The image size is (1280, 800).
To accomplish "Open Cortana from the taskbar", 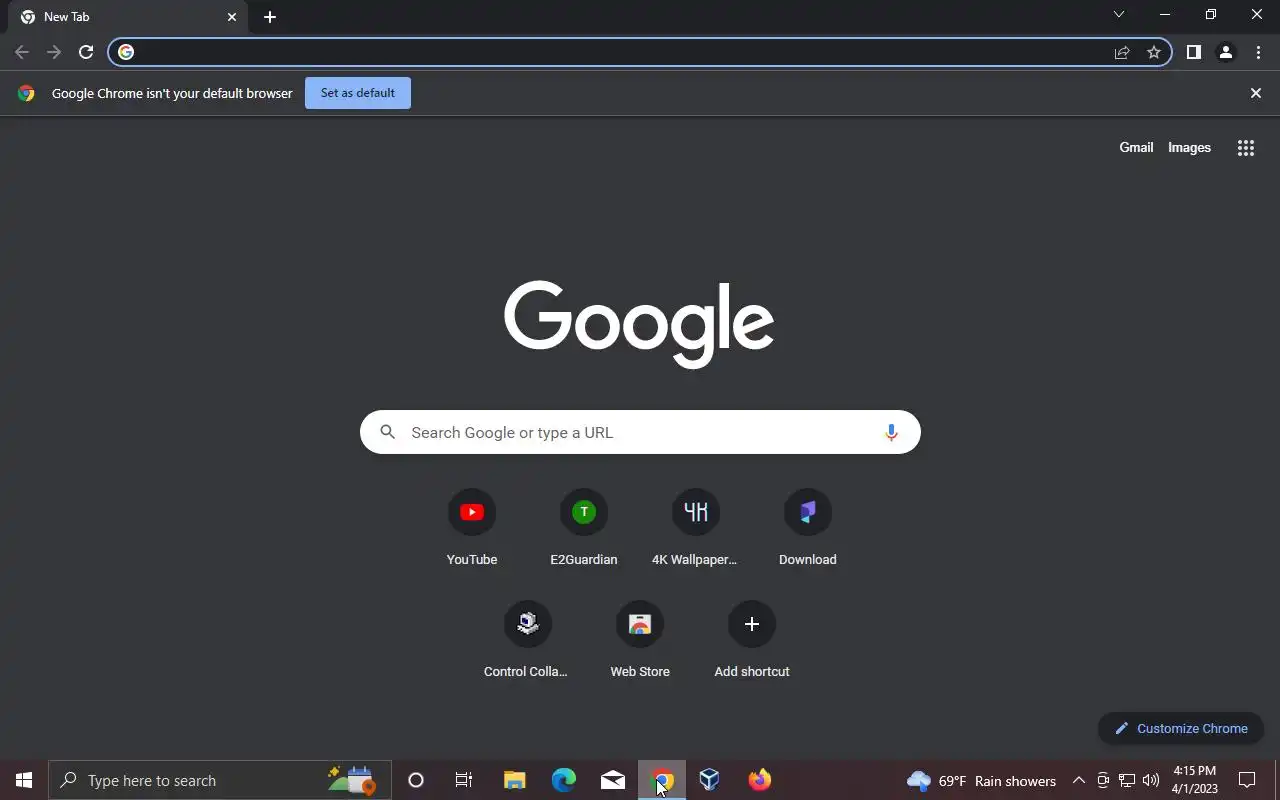I will [416, 780].
